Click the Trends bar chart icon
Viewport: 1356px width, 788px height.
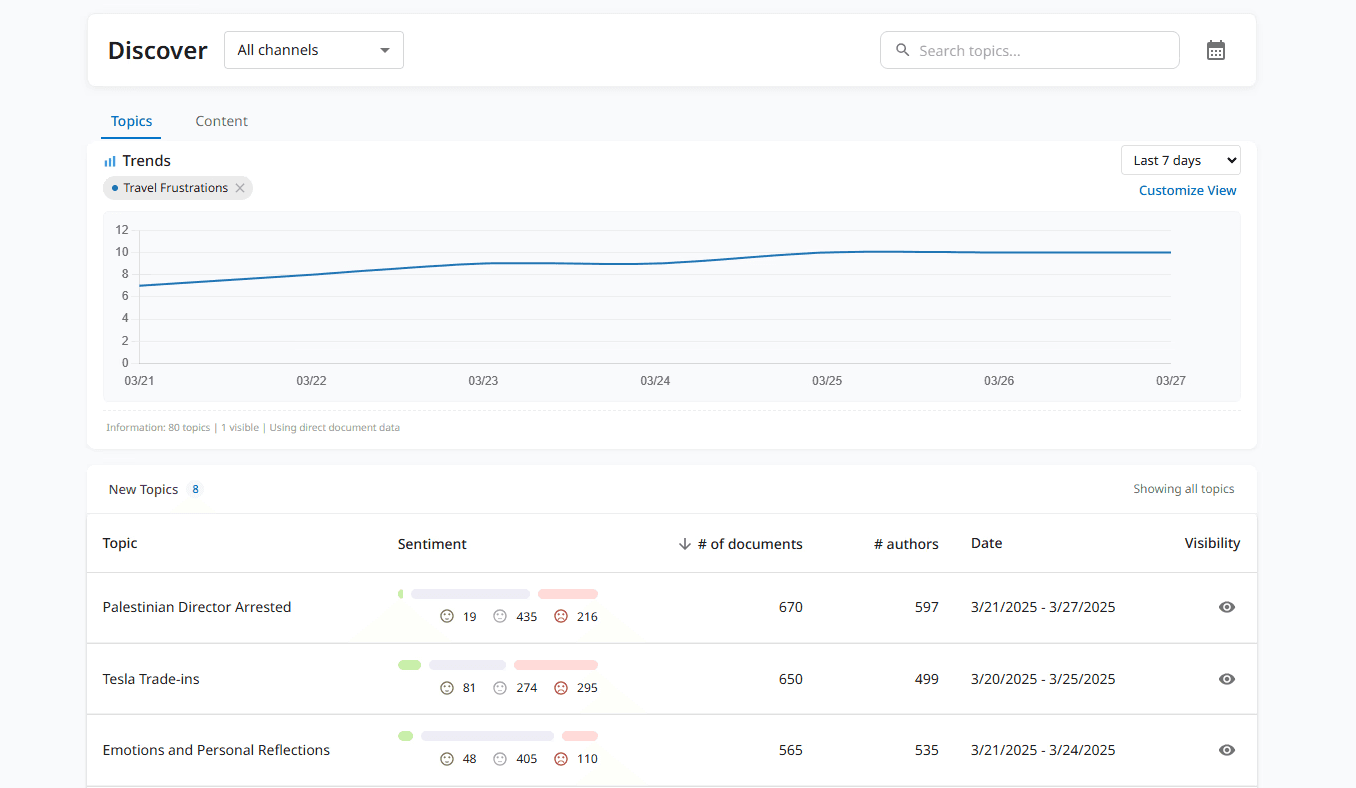(x=110, y=161)
